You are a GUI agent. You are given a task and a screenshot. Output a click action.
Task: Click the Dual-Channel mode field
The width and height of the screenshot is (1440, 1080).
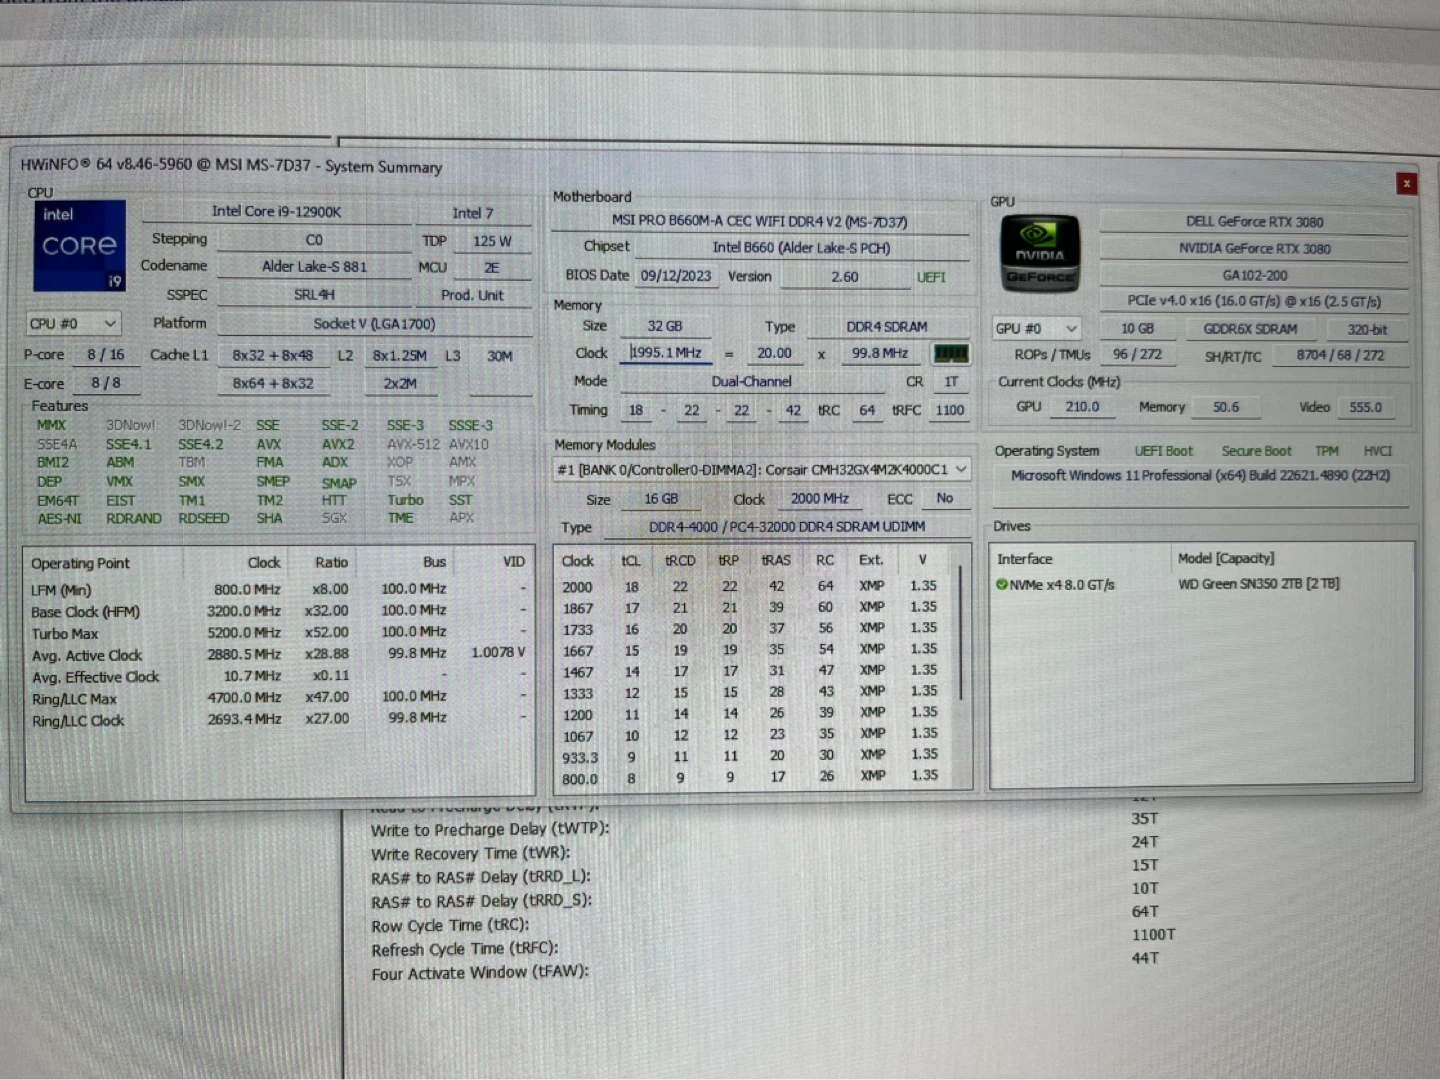[x=752, y=381]
